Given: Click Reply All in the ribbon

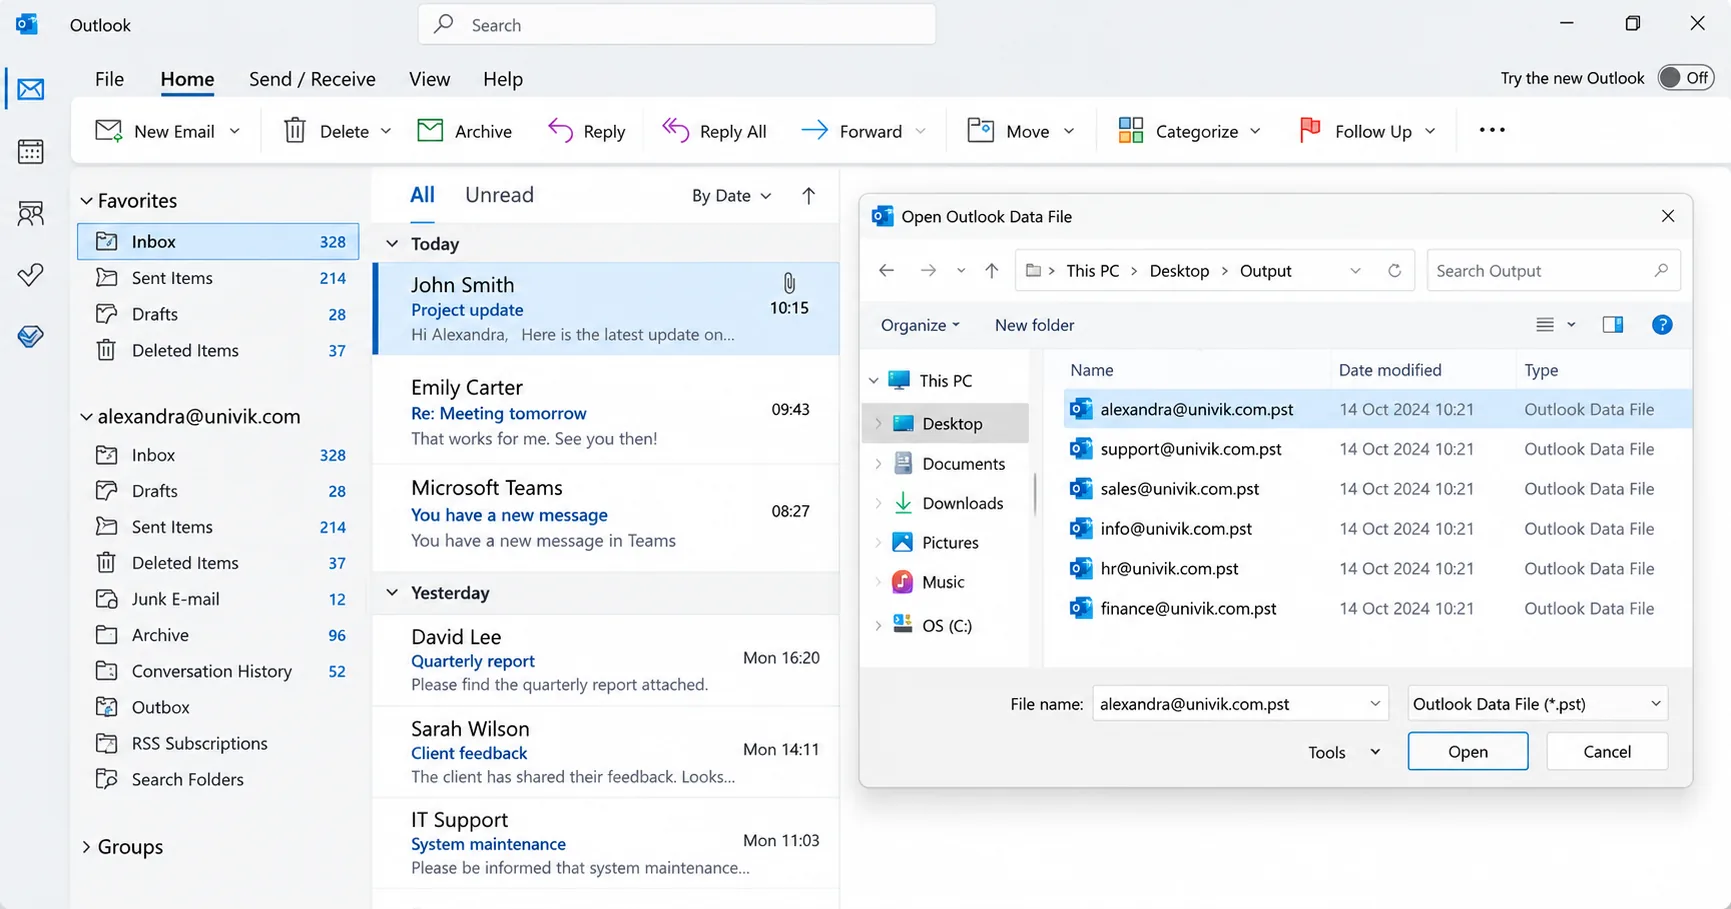Looking at the screenshot, I should tap(714, 131).
